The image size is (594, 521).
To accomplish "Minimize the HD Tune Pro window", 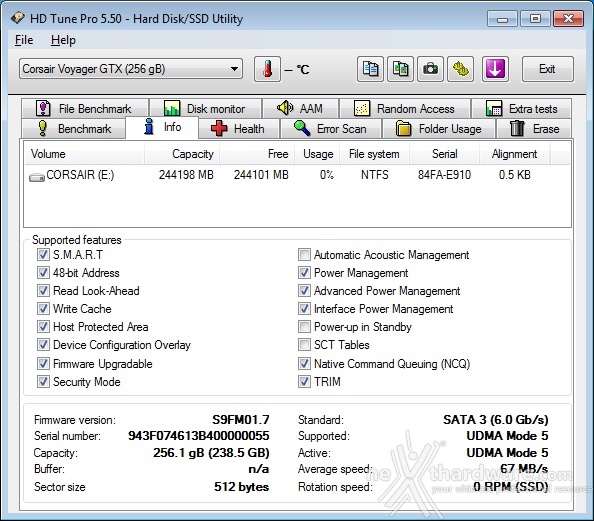I will (x=502, y=19).
